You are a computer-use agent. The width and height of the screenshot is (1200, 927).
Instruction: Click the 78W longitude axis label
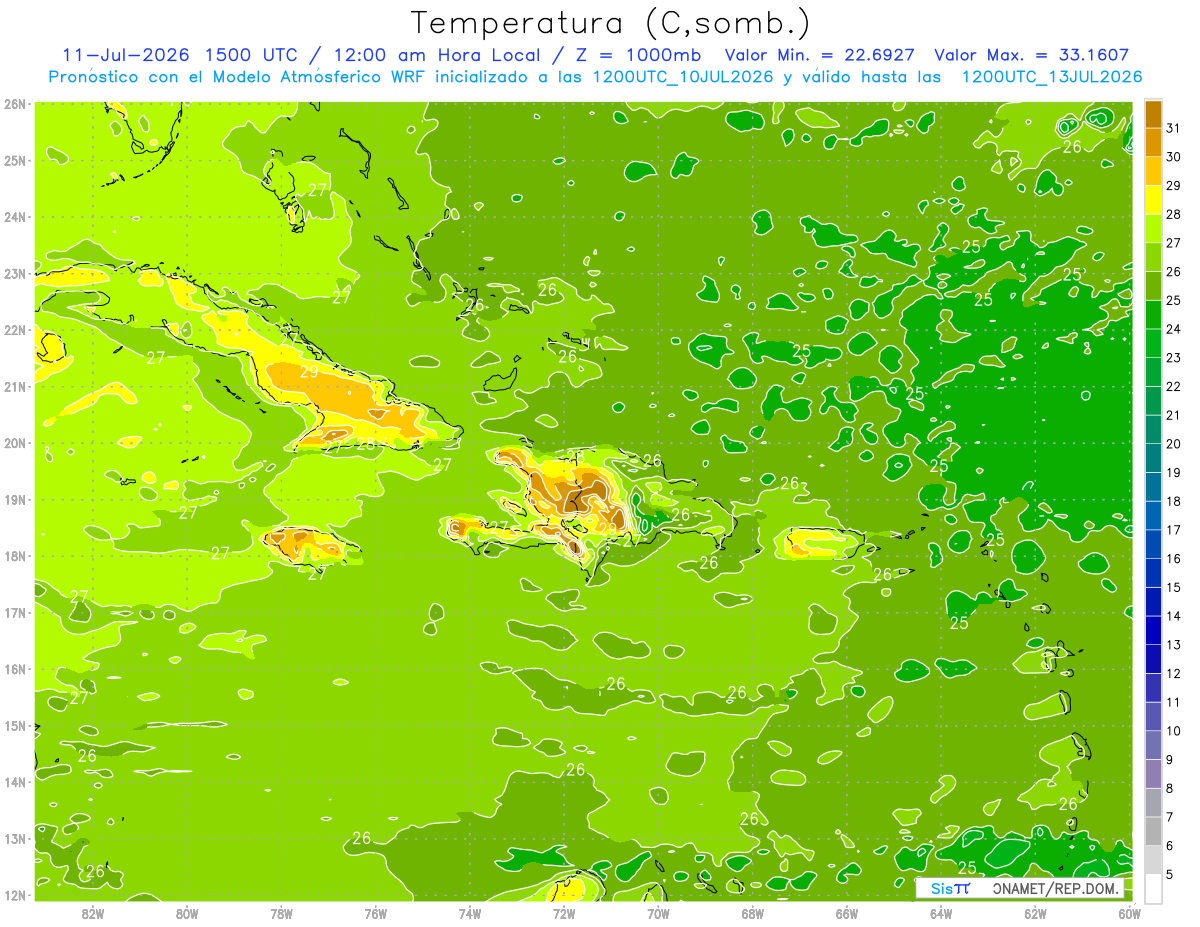281,912
